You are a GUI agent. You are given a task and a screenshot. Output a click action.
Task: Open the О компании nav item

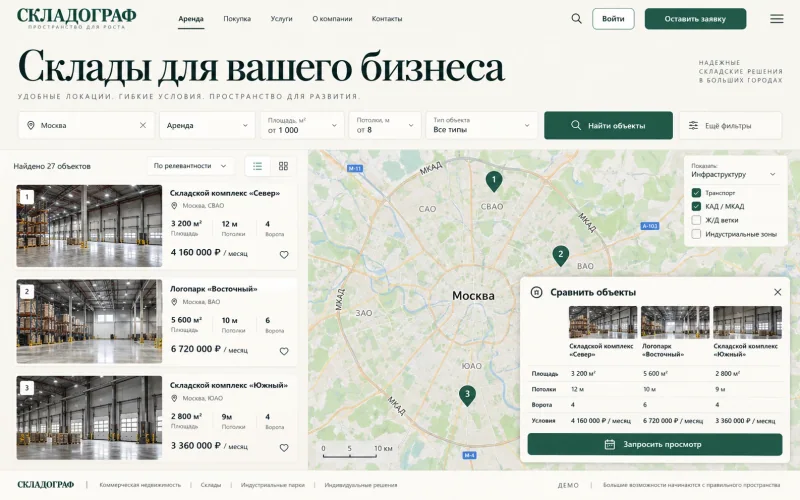332,19
